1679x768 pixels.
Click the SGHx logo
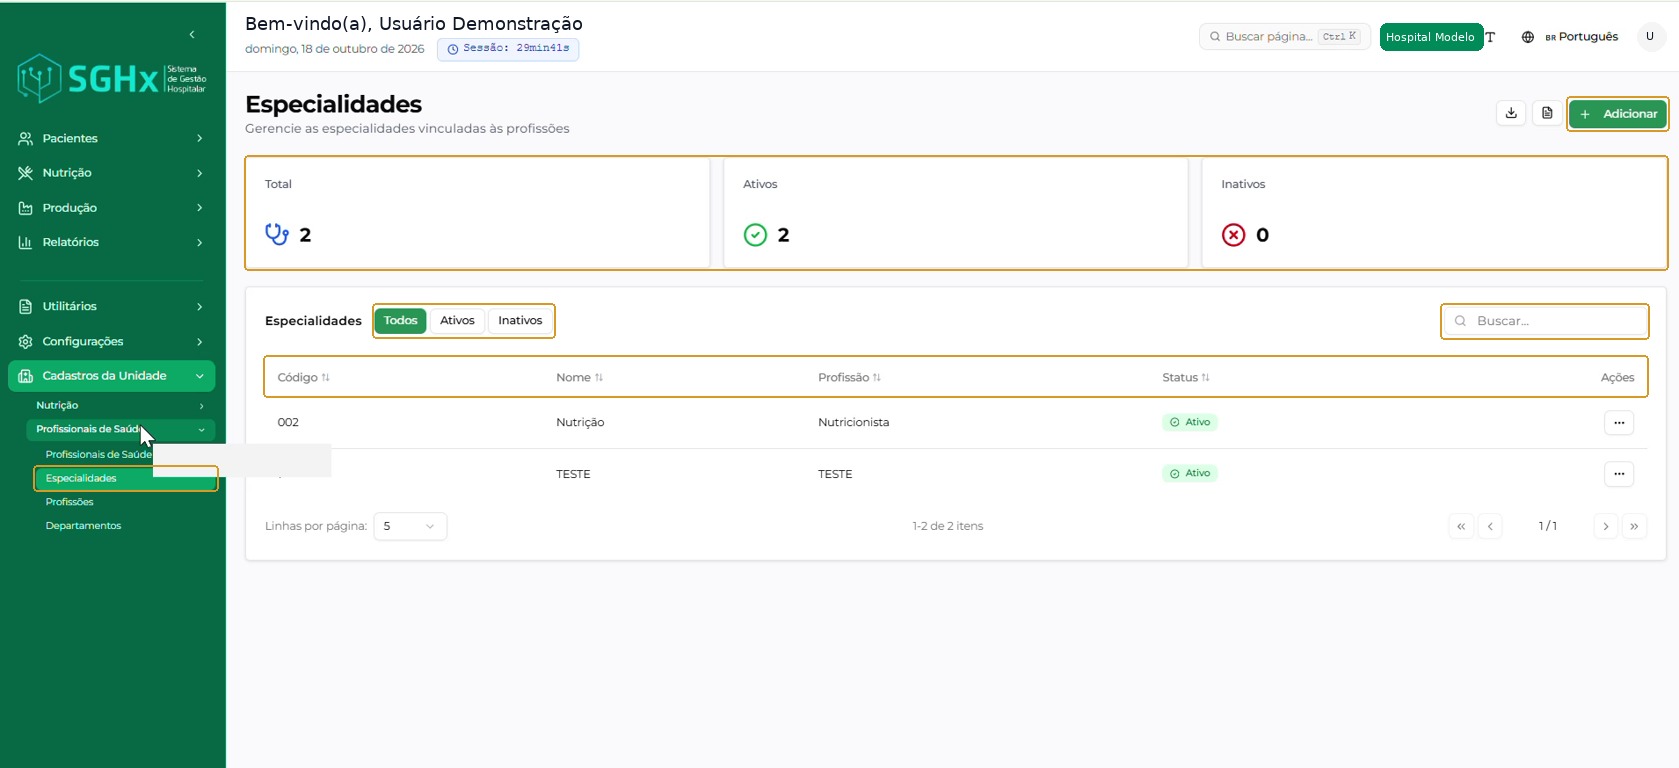pos(112,78)
